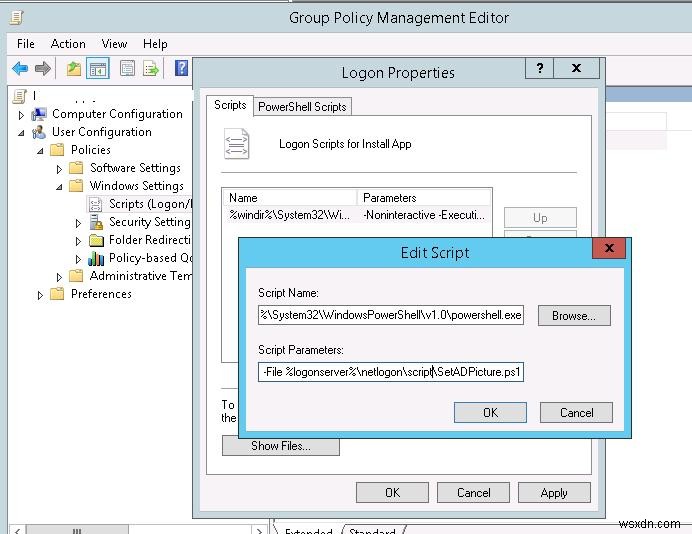692x534 pixels.
Task: Expand the Computer Configuration node
Action: tap(21, 115)
